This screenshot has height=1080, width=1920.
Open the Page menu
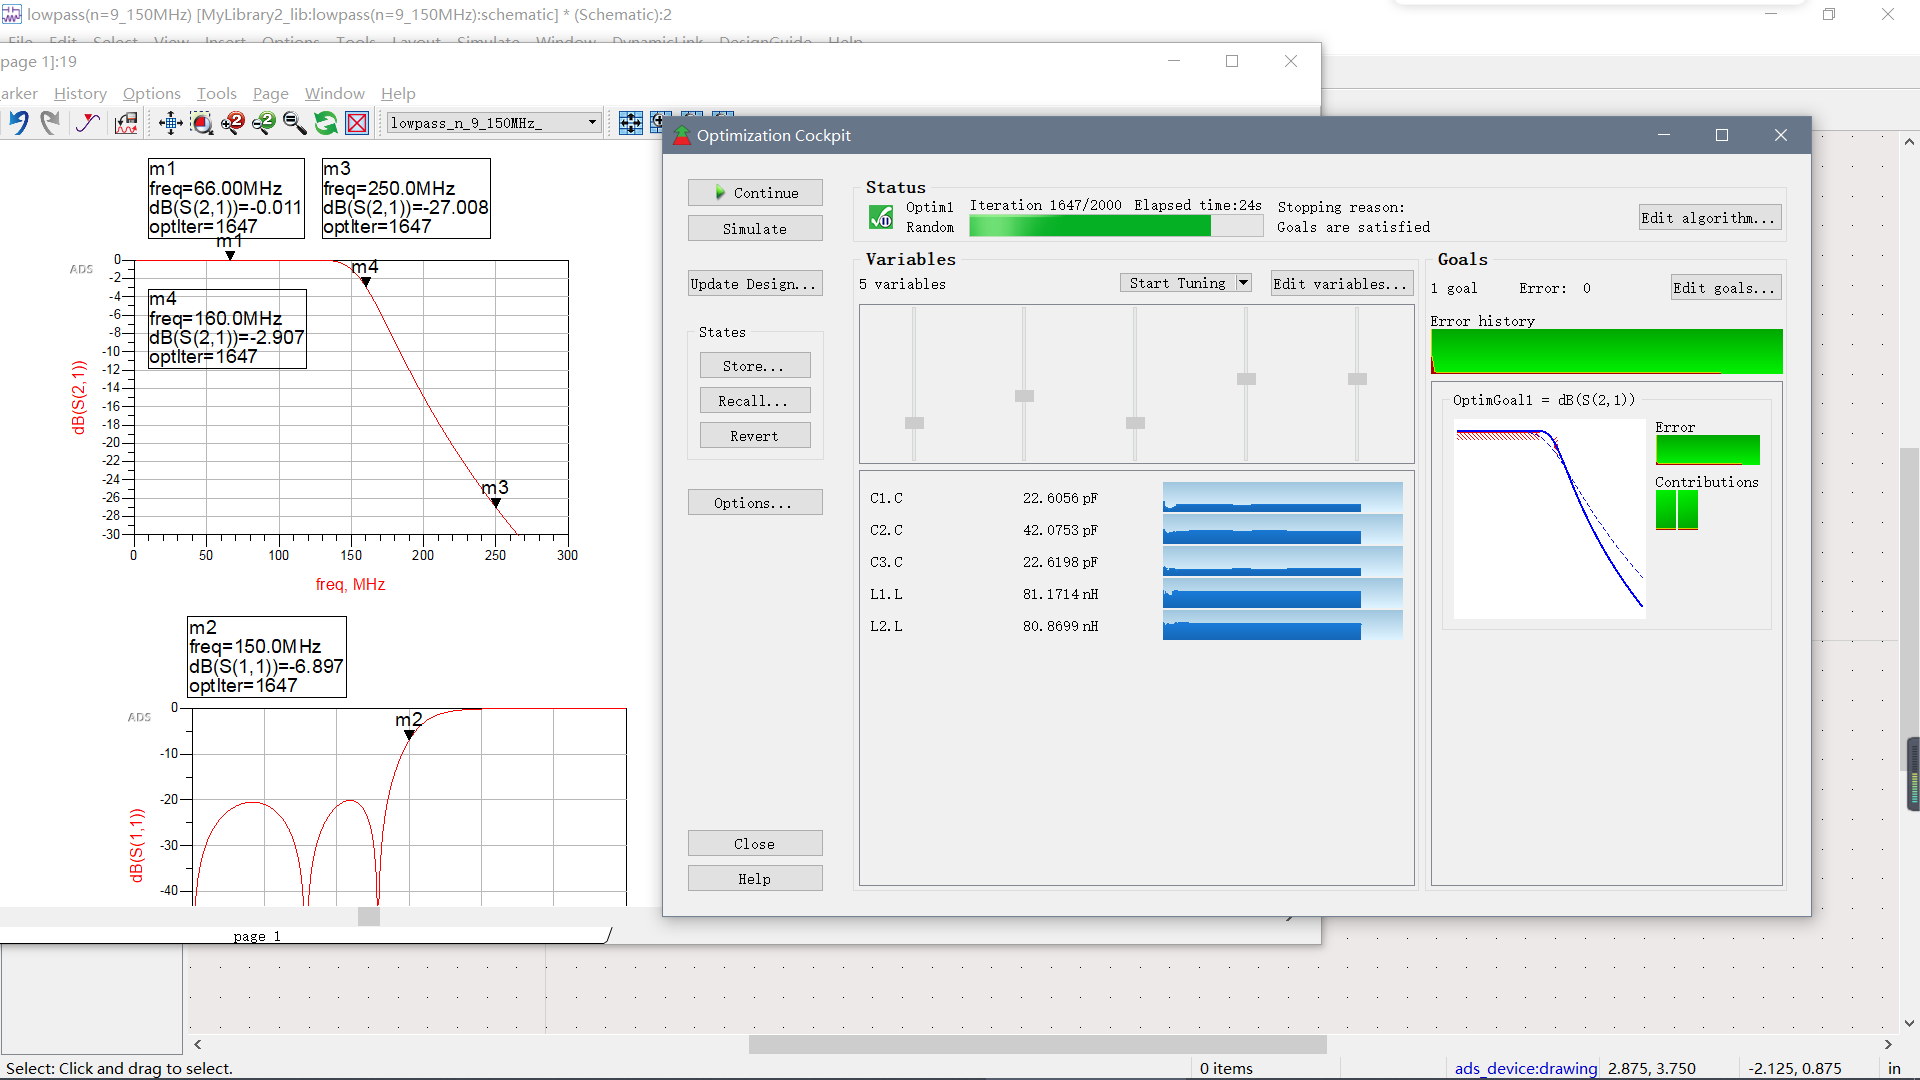coord(270,93)
